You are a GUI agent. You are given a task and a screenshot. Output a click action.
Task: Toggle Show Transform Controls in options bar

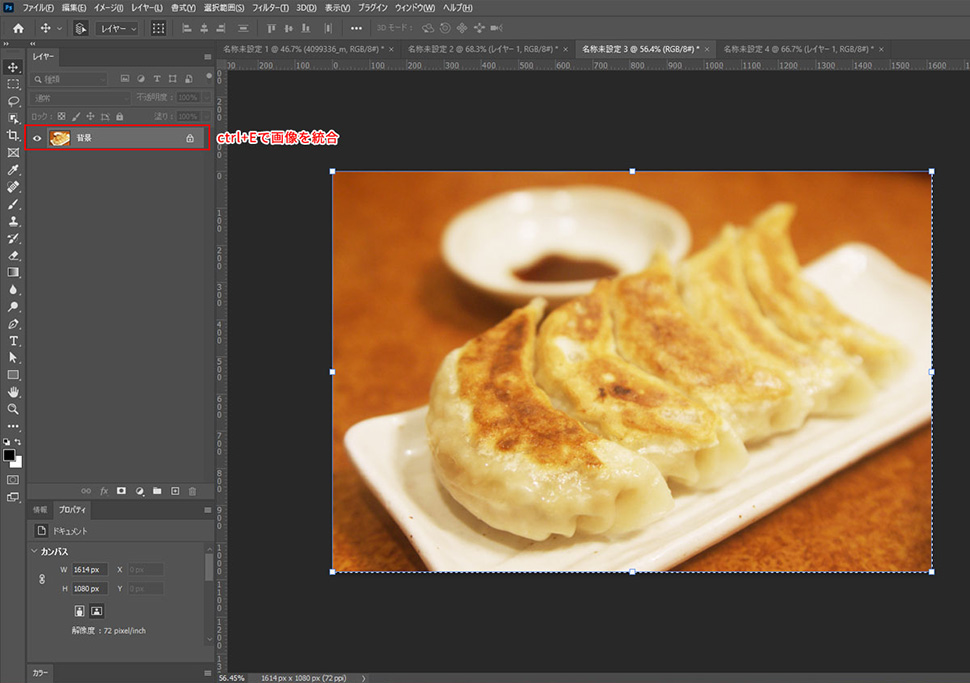pos(158,28)
